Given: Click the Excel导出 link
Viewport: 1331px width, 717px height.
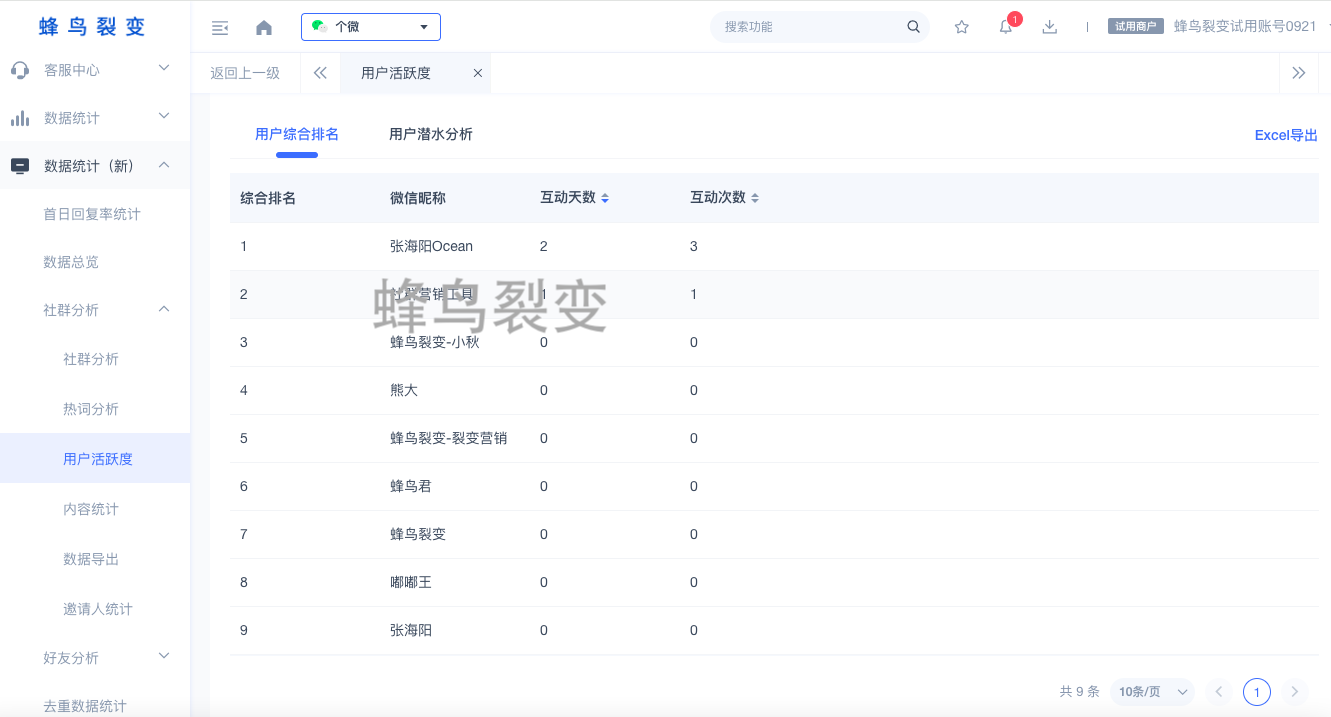Looking at the screenshot, I should coord(1286,135).
